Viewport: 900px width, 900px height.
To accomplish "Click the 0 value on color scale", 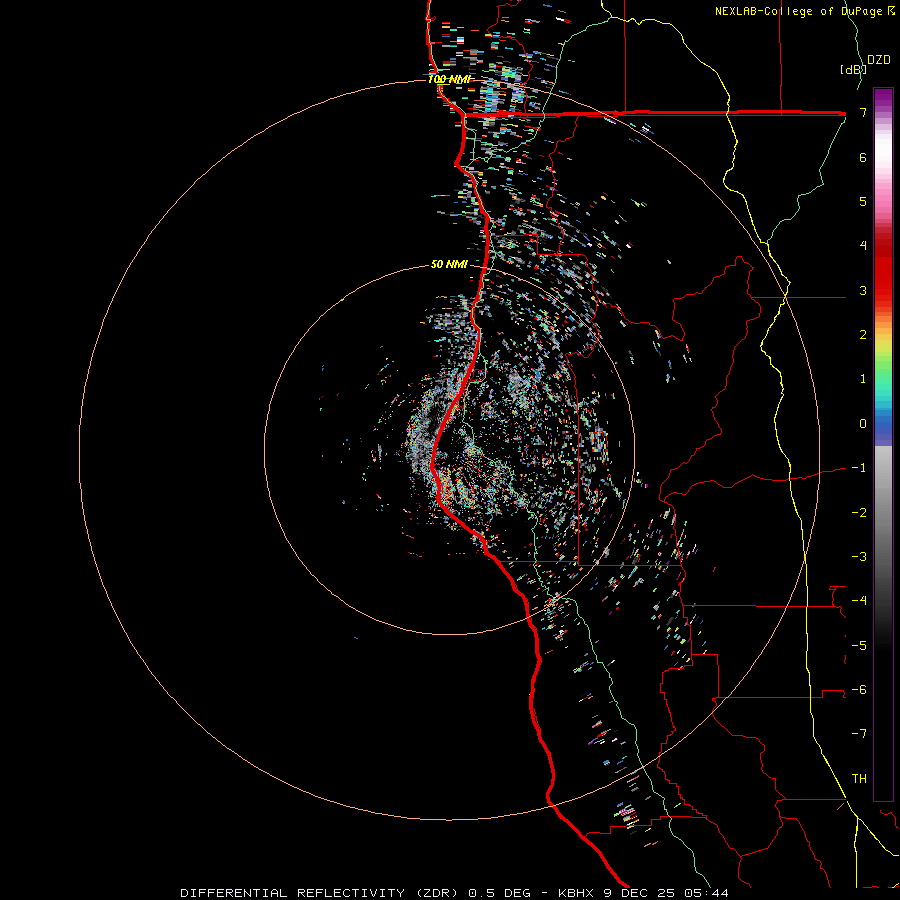I will click(863, 424).
